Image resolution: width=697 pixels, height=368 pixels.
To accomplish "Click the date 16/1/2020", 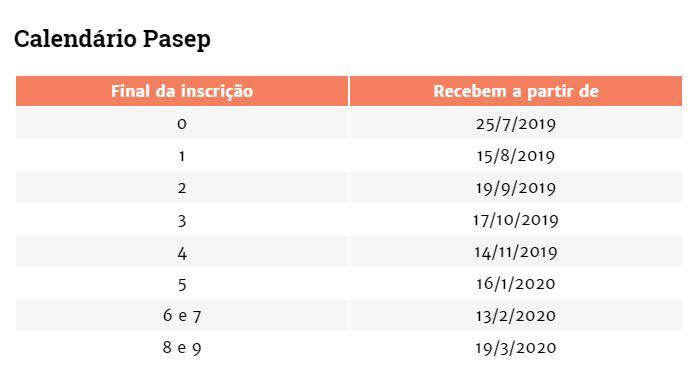I will click(516, 284).
